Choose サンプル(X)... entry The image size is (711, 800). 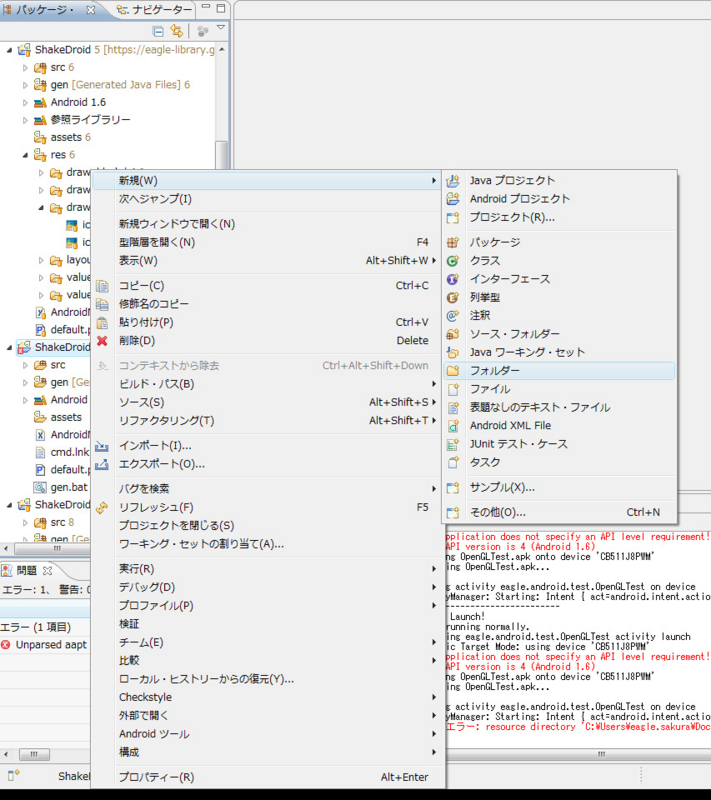[560, 487]
